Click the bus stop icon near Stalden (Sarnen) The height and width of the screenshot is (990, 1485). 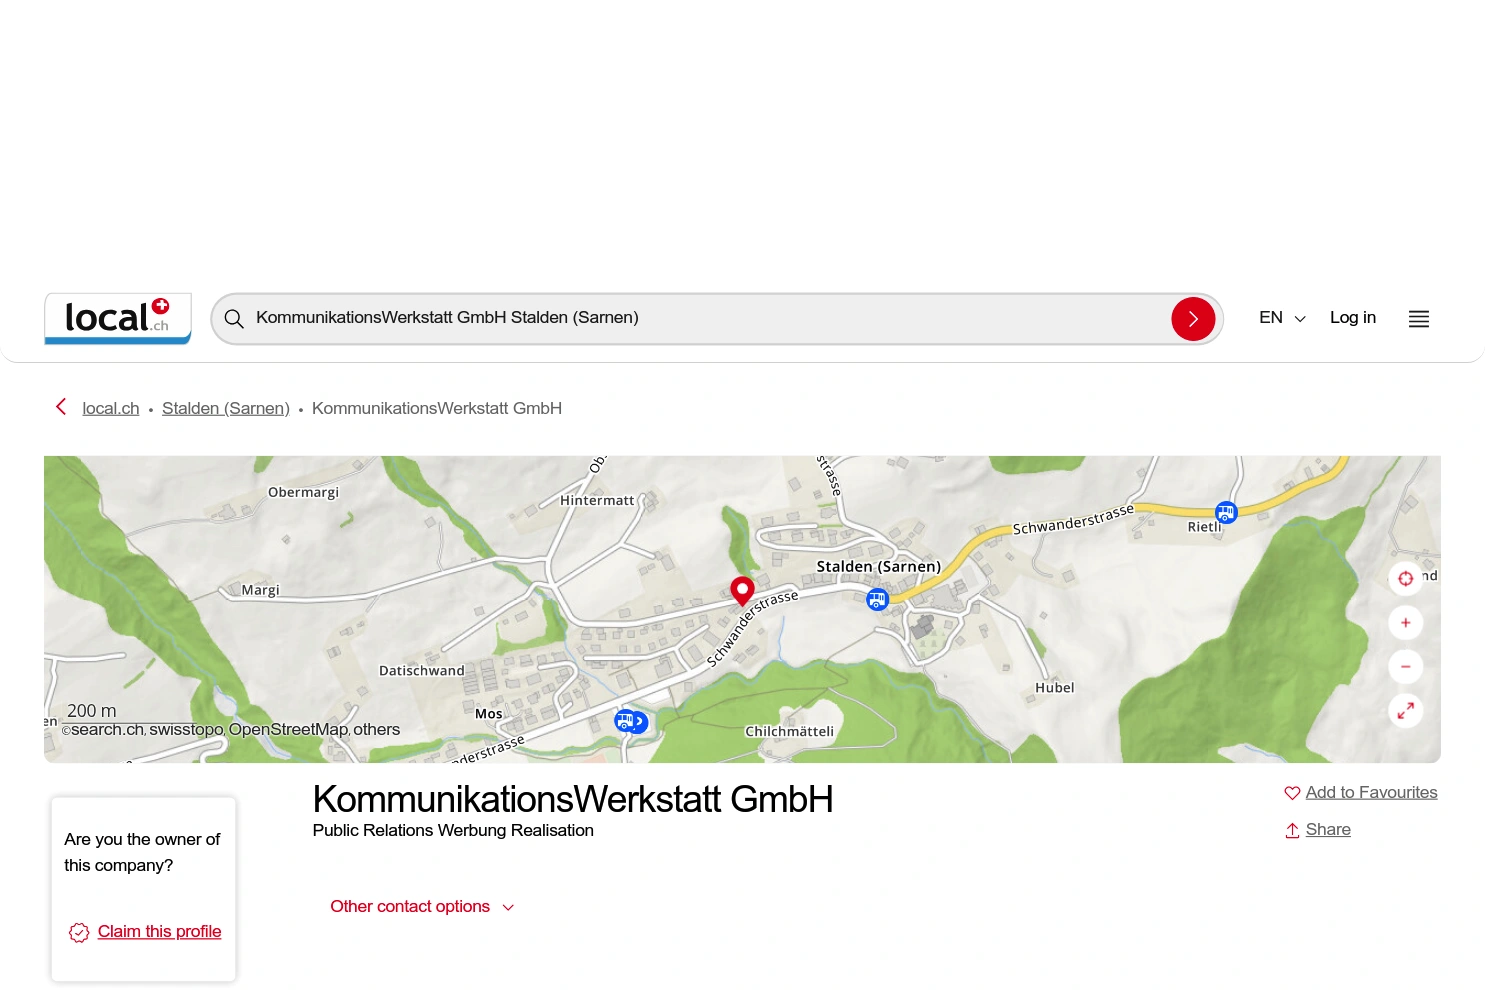pos(877,599)
